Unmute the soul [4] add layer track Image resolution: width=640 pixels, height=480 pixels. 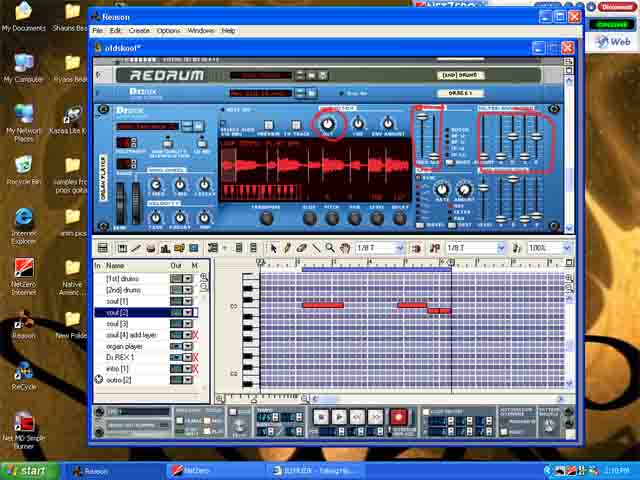(x=195, y=335)
